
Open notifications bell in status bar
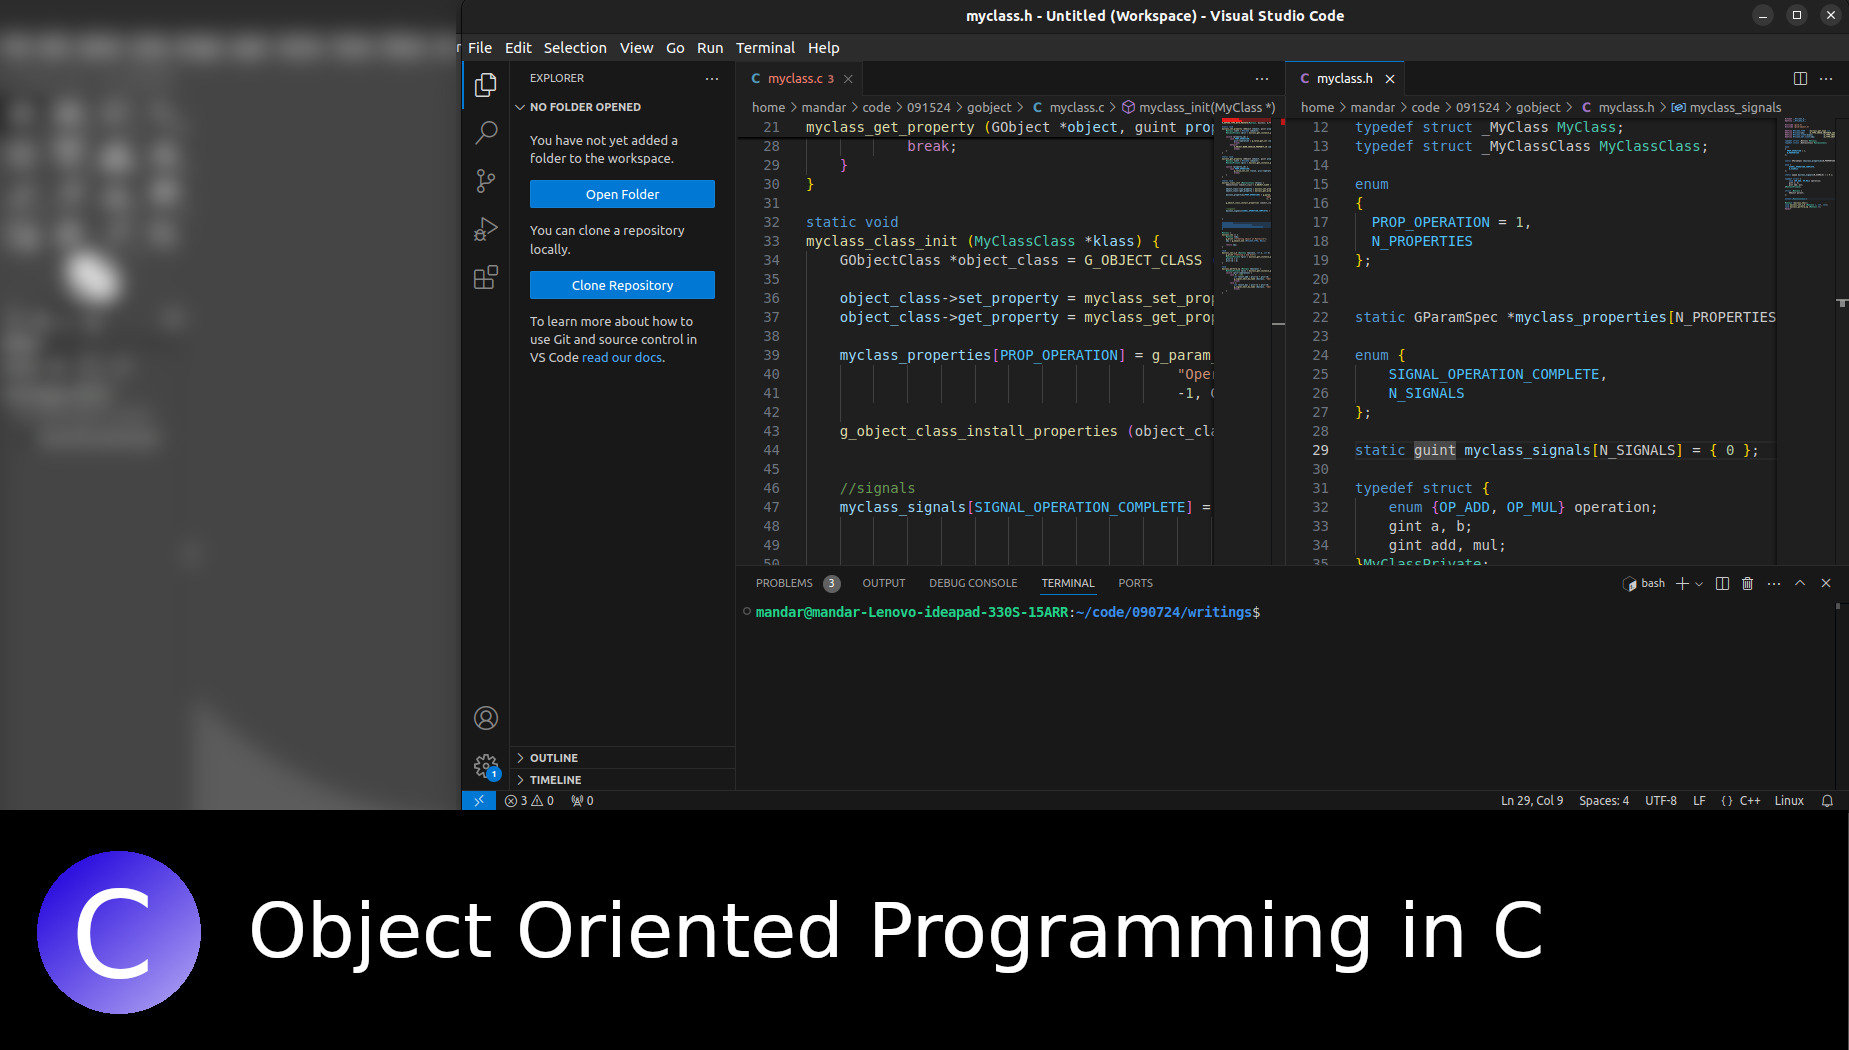tap(1827, 801)
